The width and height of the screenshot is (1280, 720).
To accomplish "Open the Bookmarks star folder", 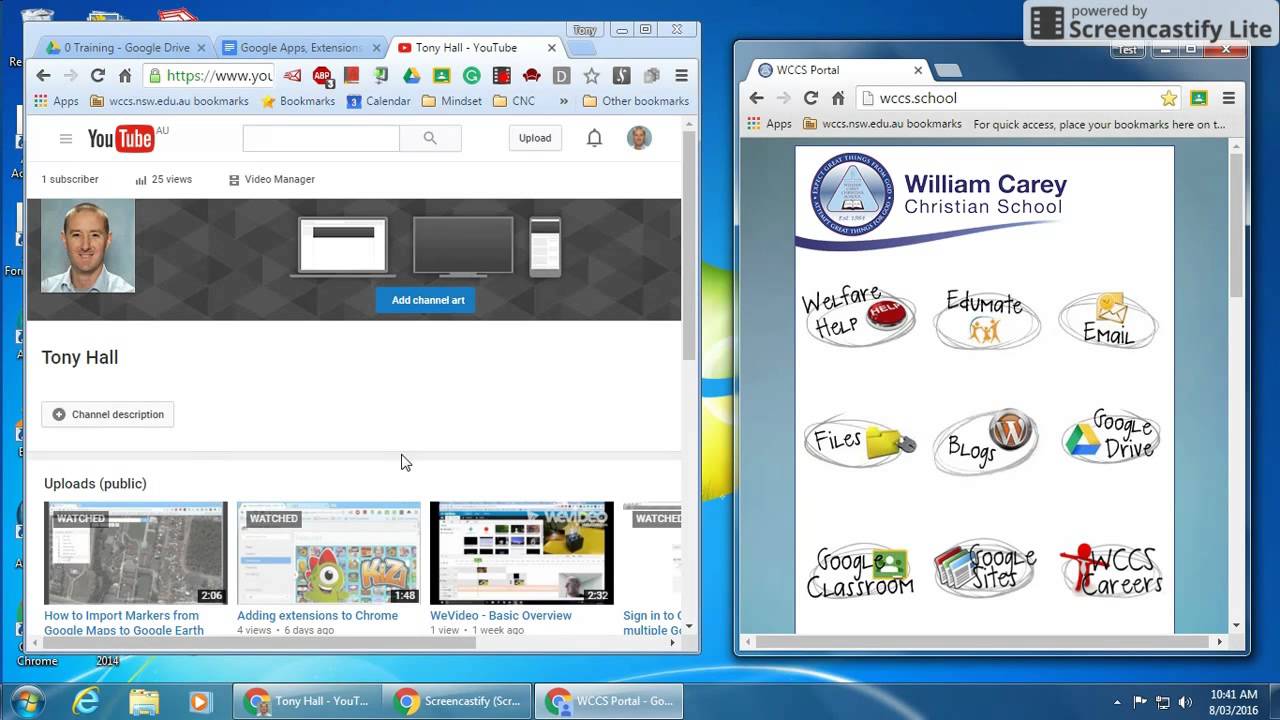I will tap(298, 101).
